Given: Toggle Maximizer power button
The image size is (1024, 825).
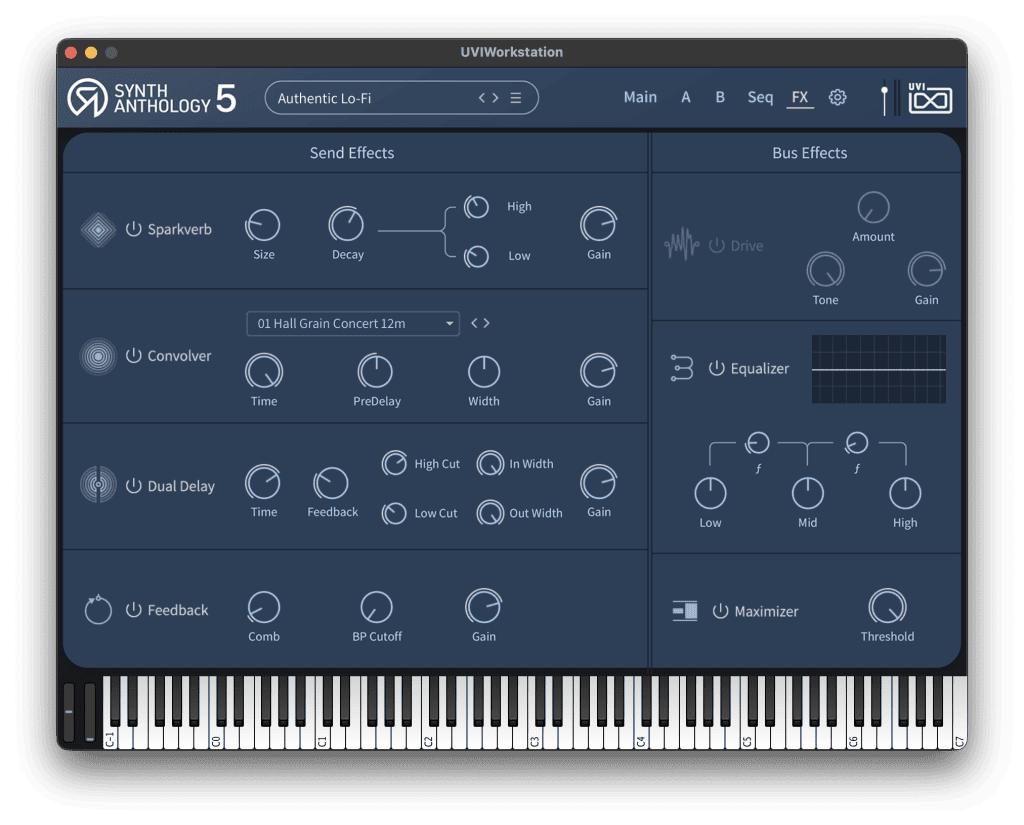Looking at the screenshot, I should [720, 611].
